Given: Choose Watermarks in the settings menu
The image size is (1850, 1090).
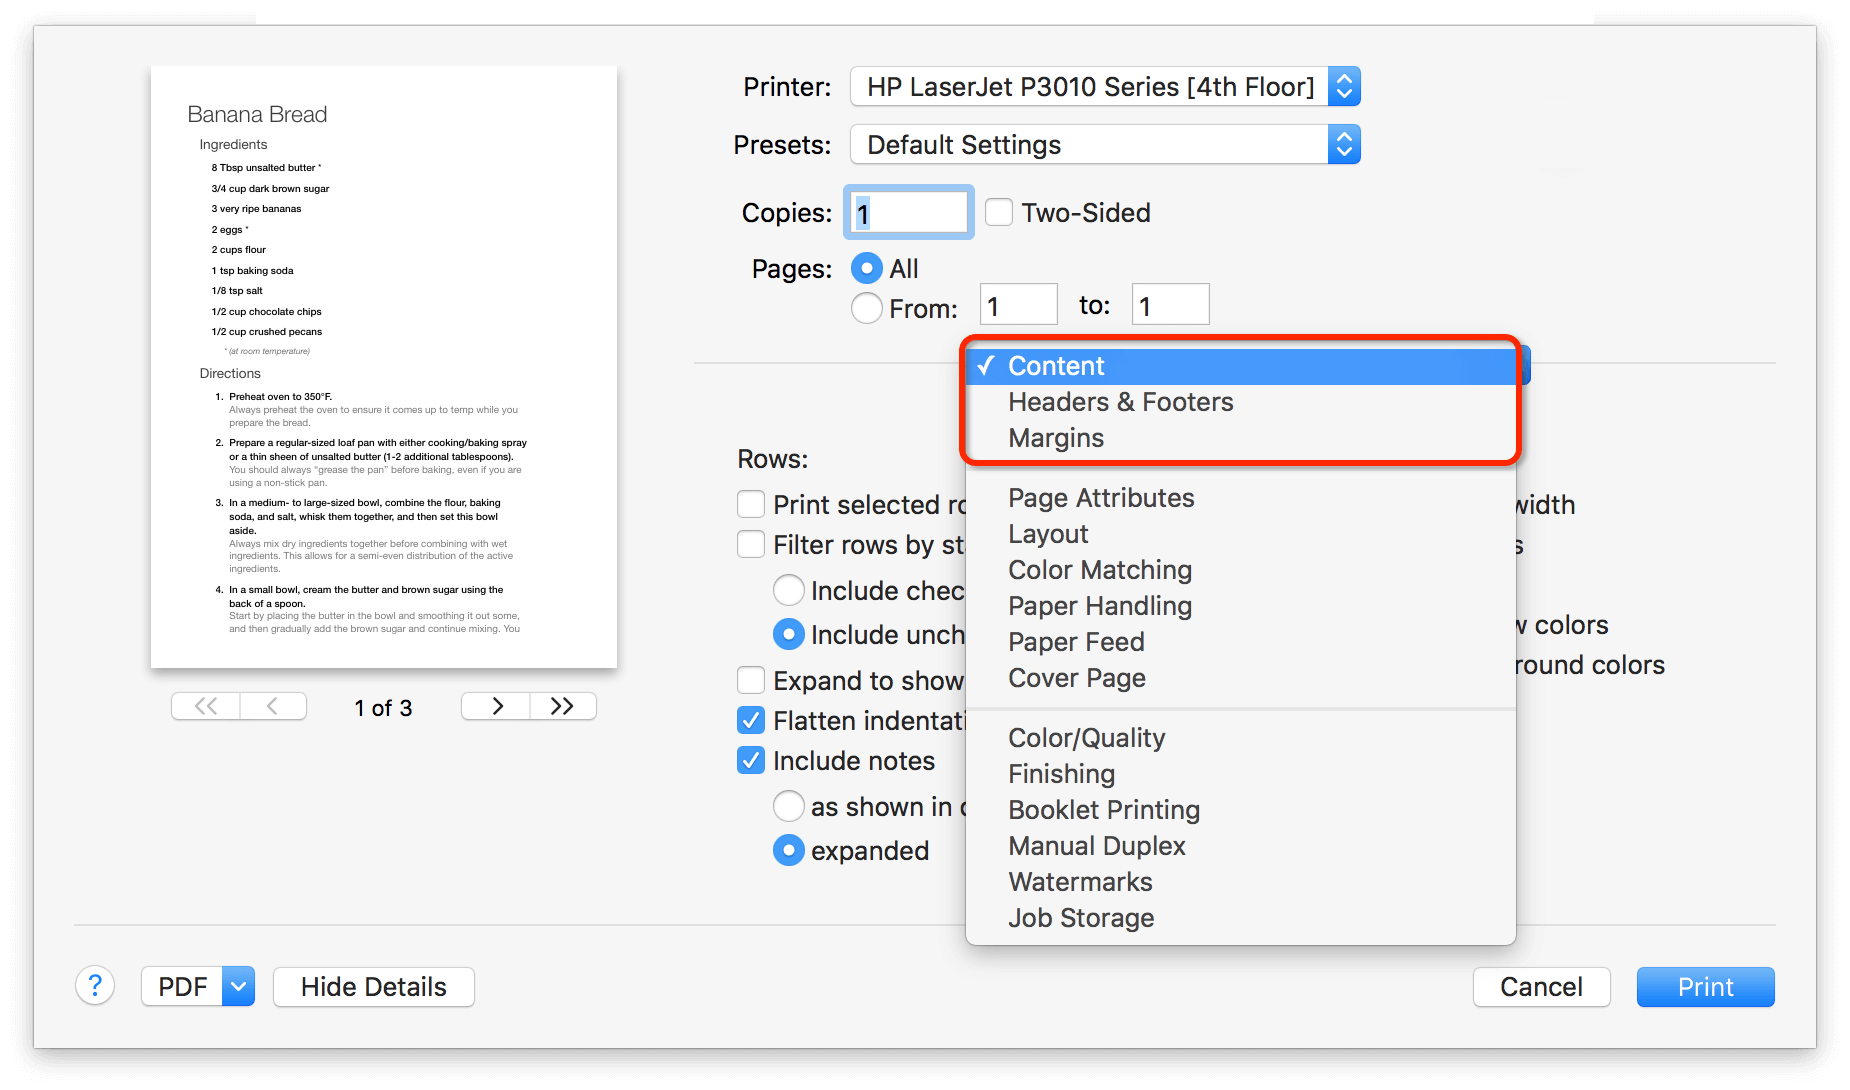Looking at the screenshot, I should point(1080,881).
